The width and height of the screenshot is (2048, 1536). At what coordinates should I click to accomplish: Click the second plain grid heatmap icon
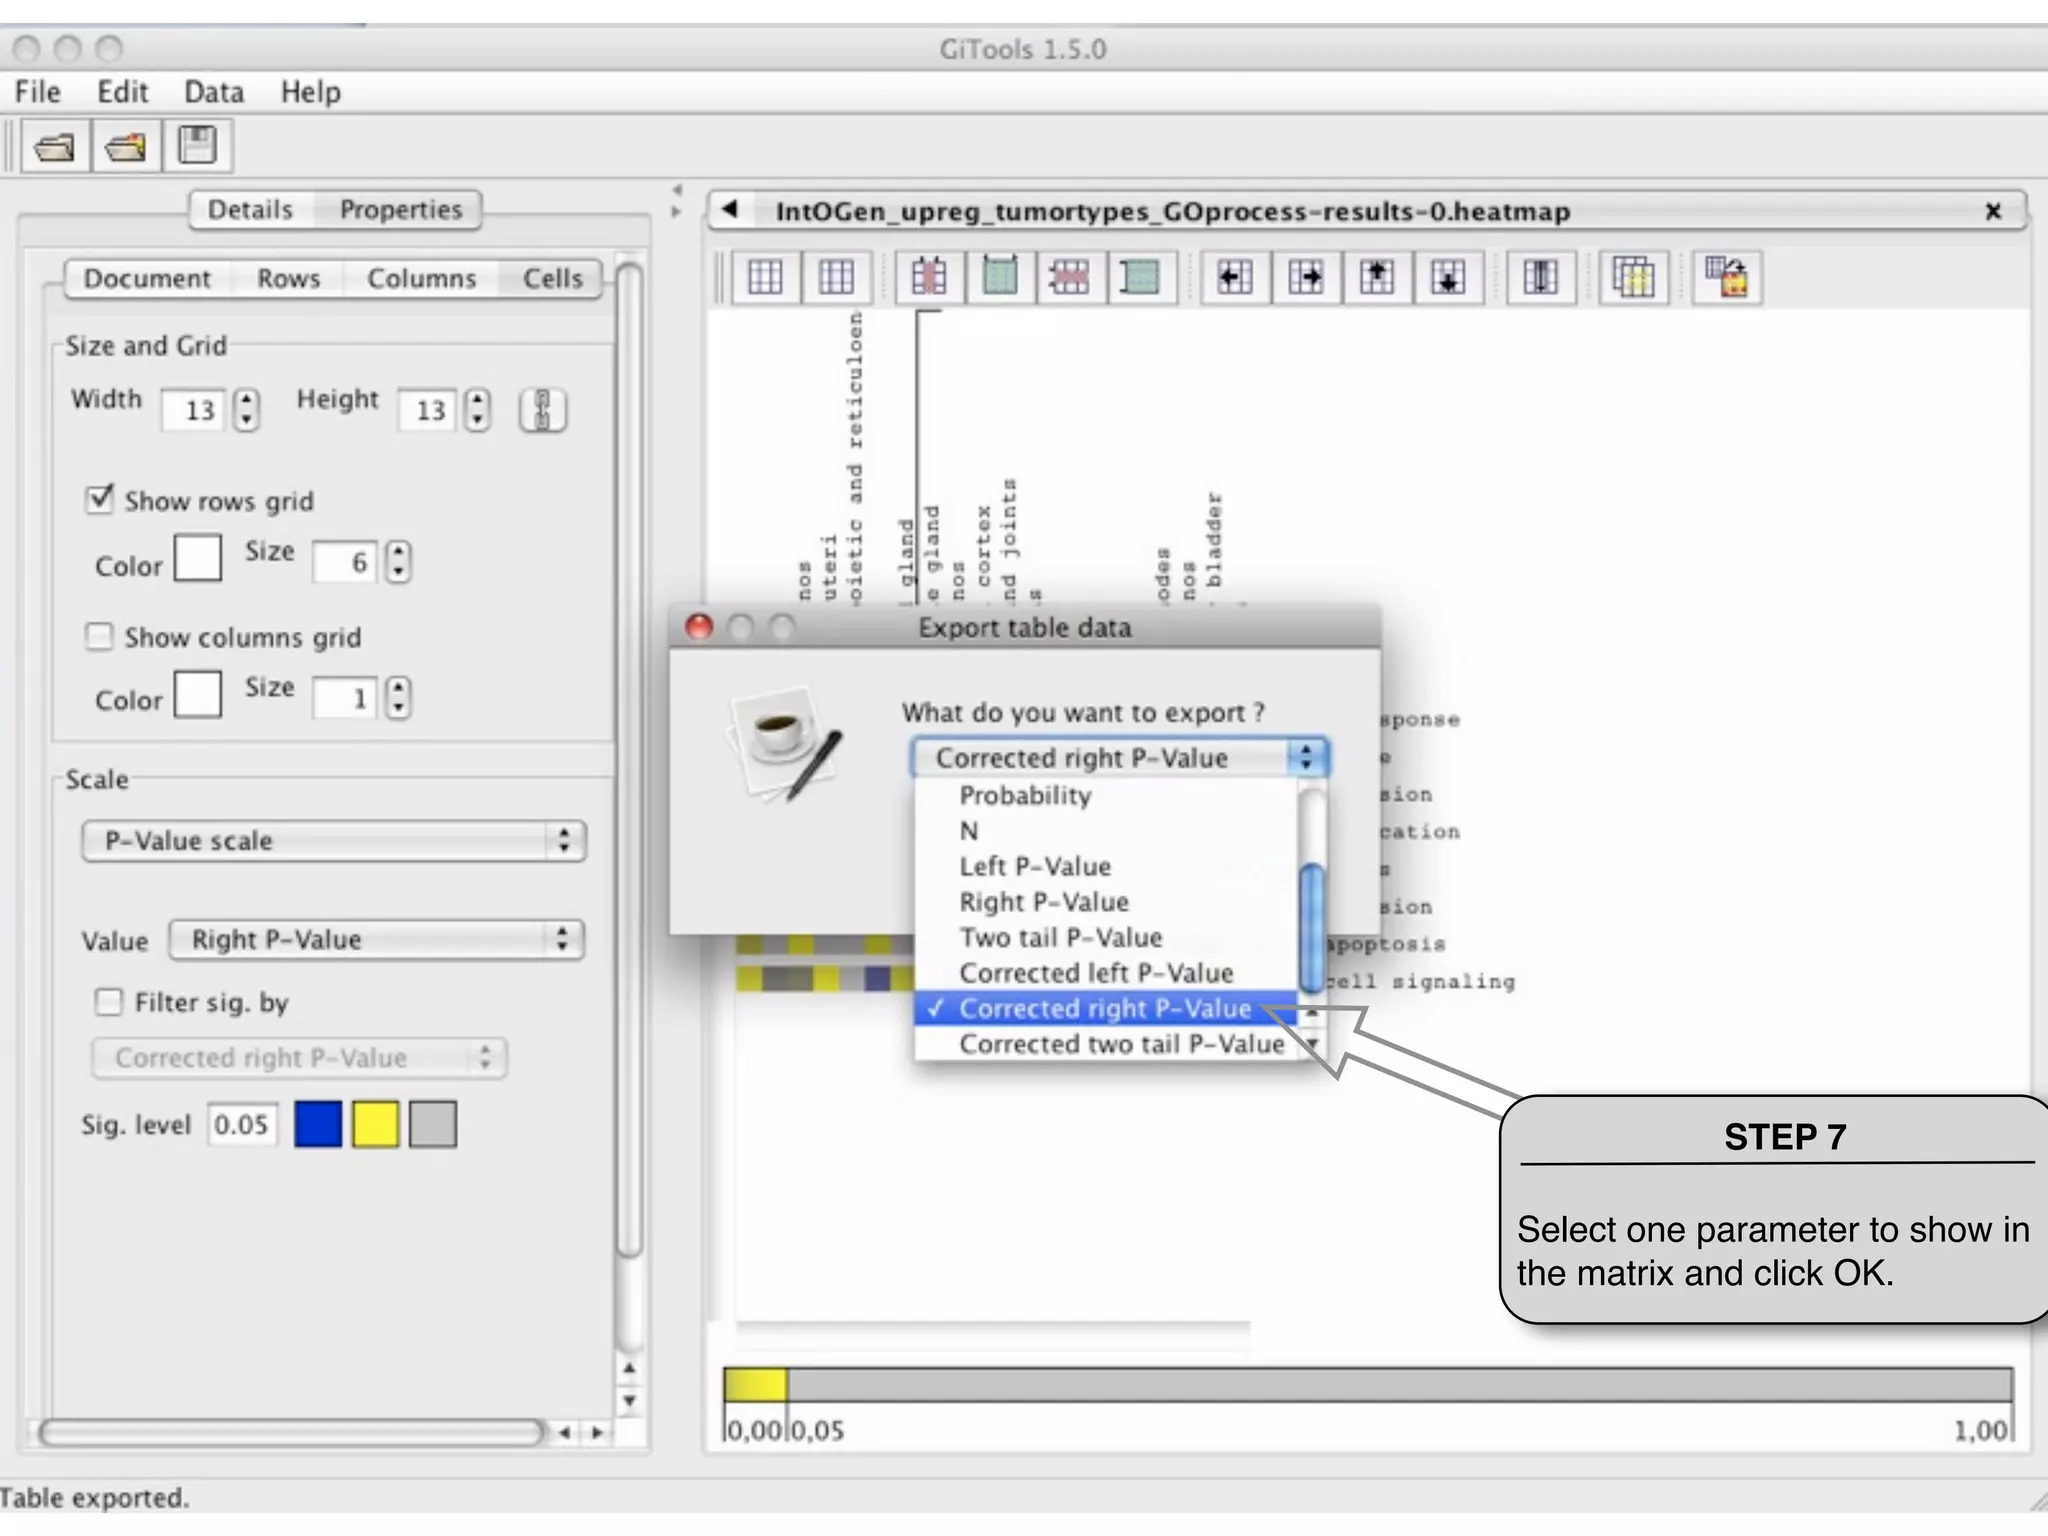click(835, 276)
